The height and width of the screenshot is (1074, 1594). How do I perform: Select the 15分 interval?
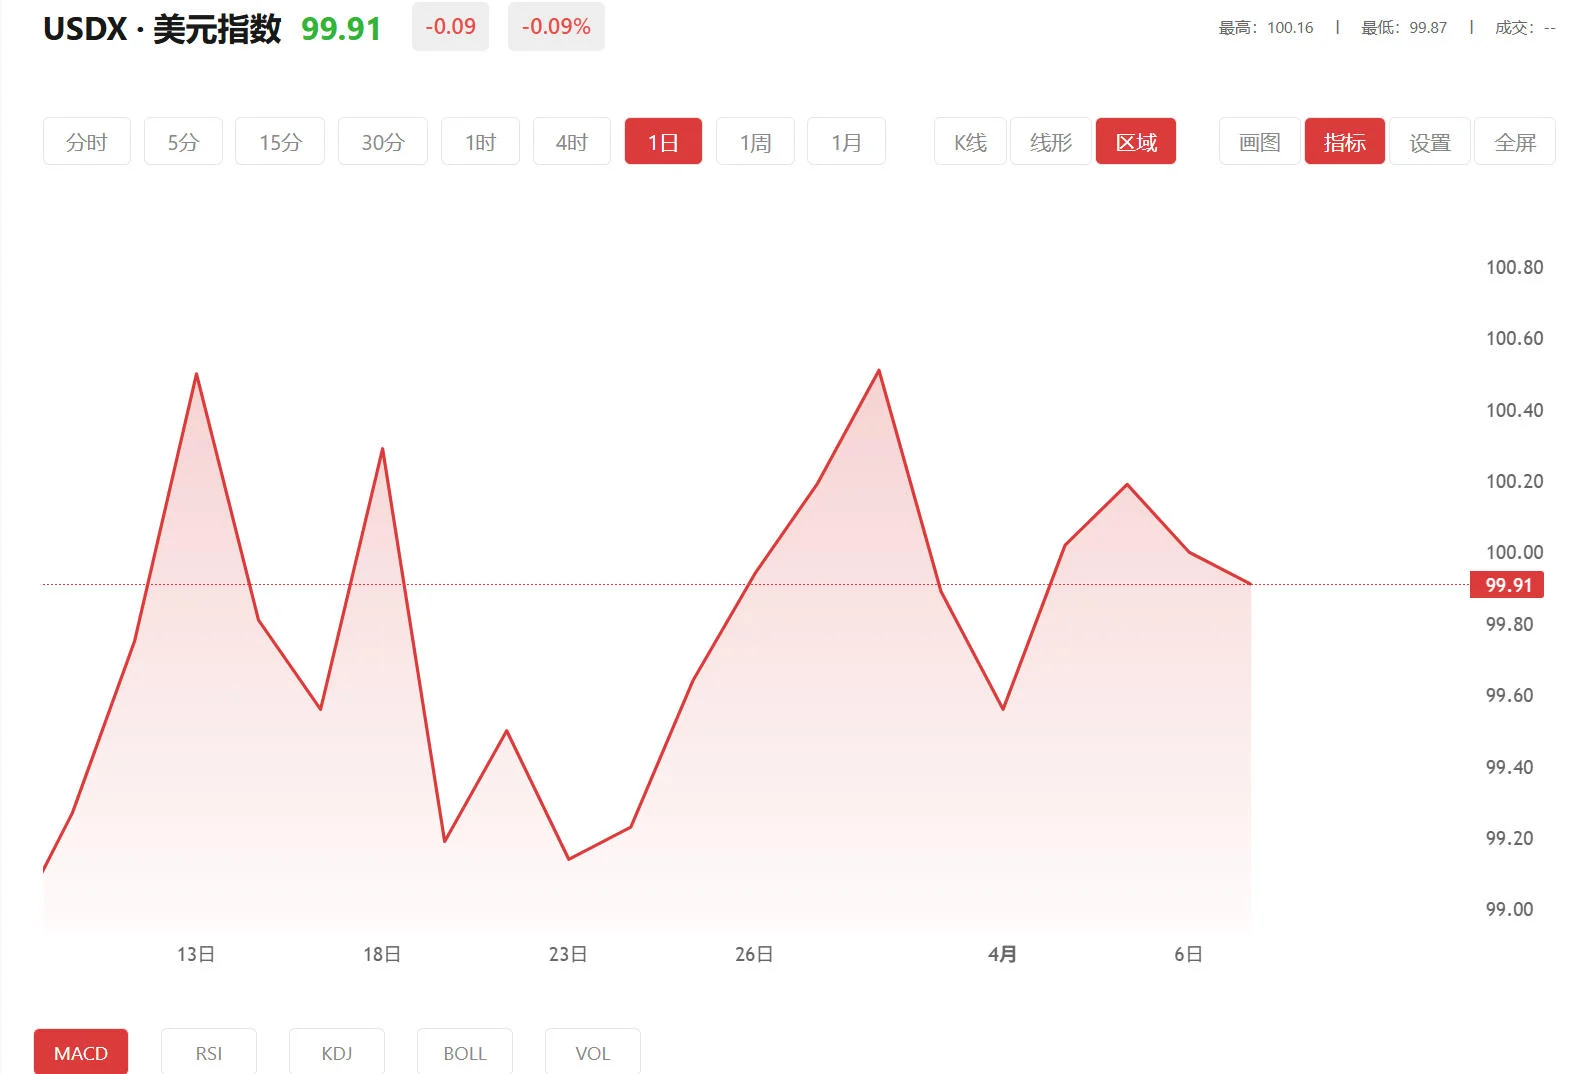280,142
